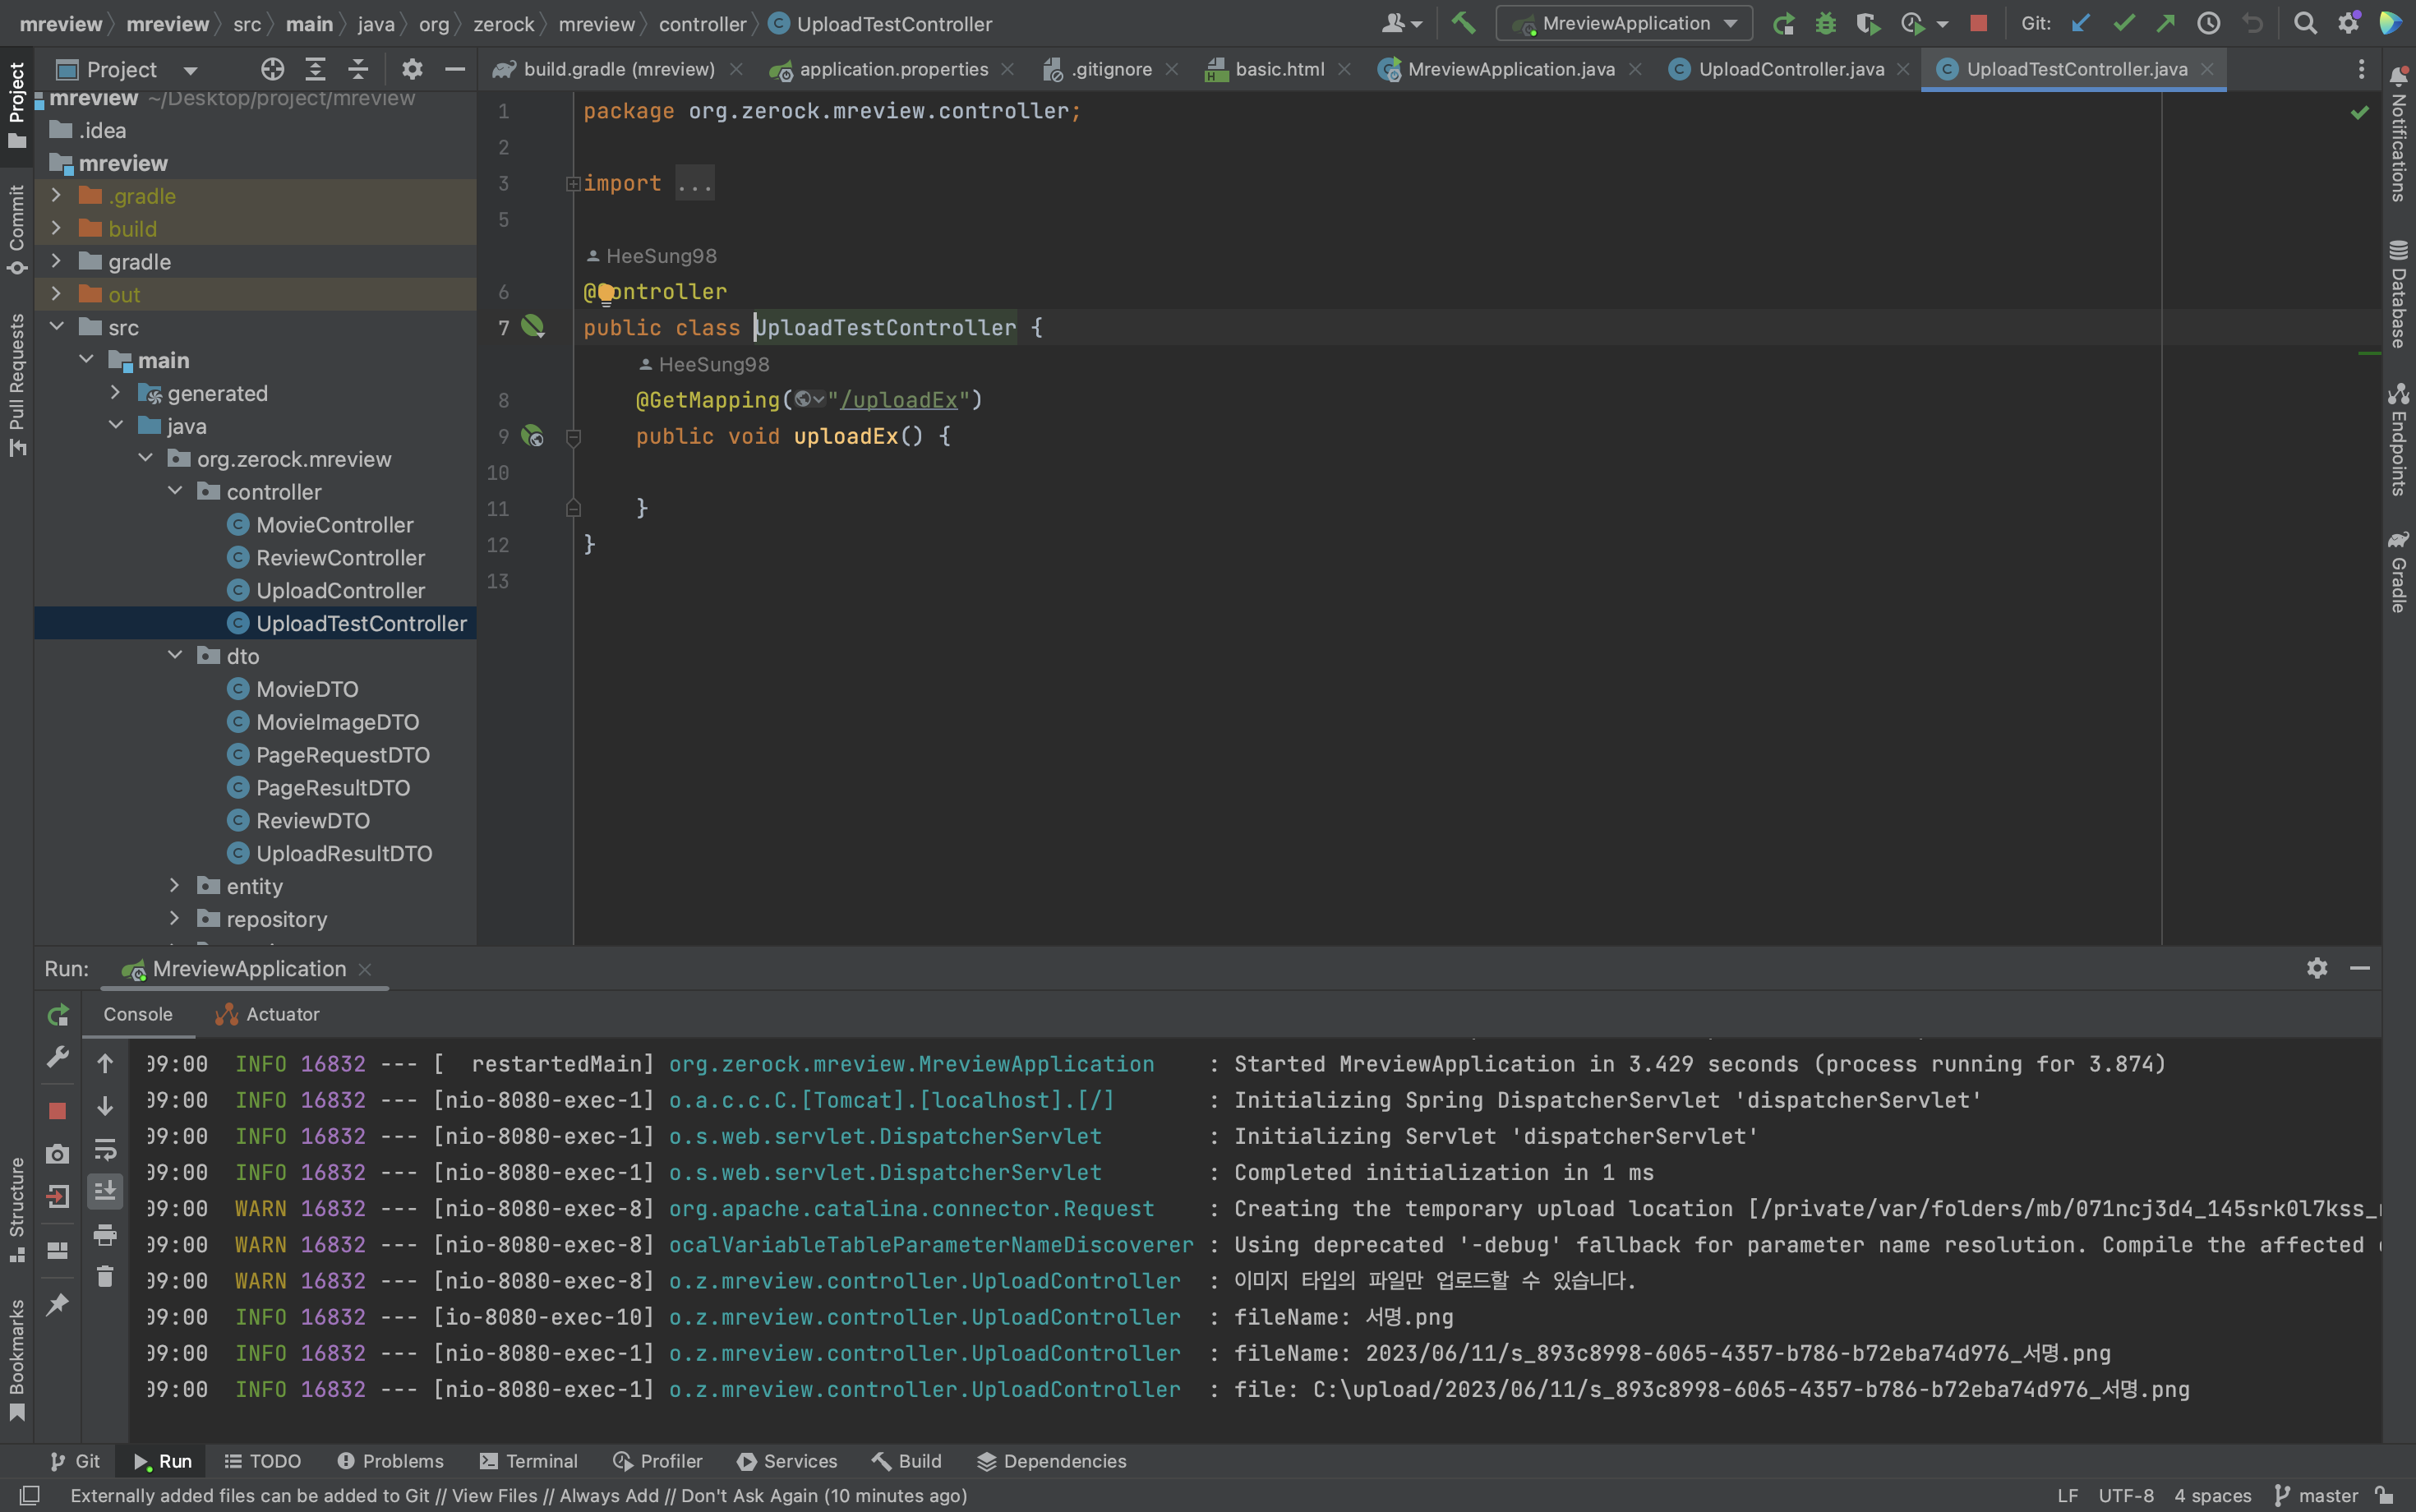
Task: Update project via Git blue arrow
Action: click(2081, 24)
